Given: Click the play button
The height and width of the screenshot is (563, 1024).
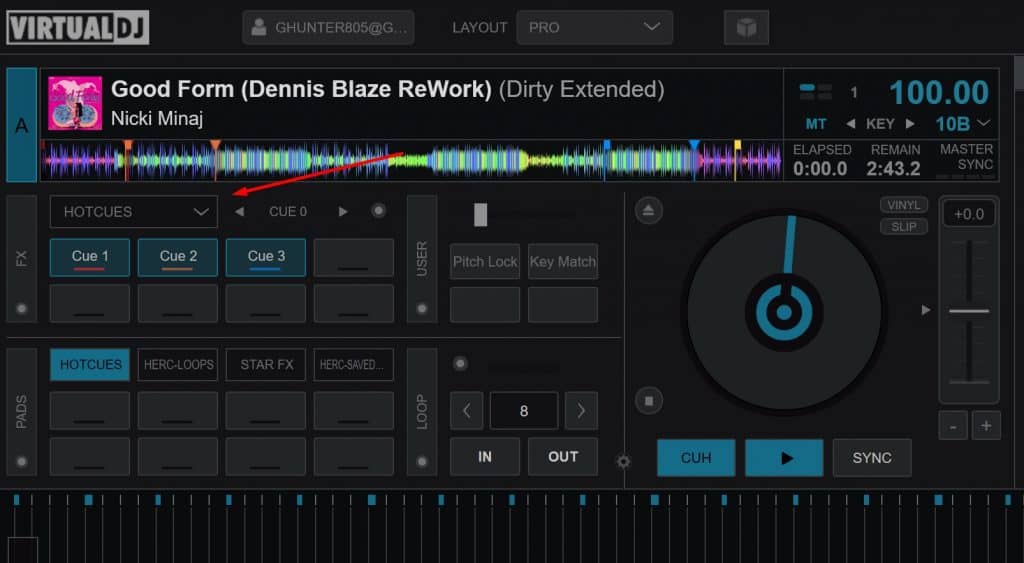Looking at the screenshot, I should click(784, 458).
